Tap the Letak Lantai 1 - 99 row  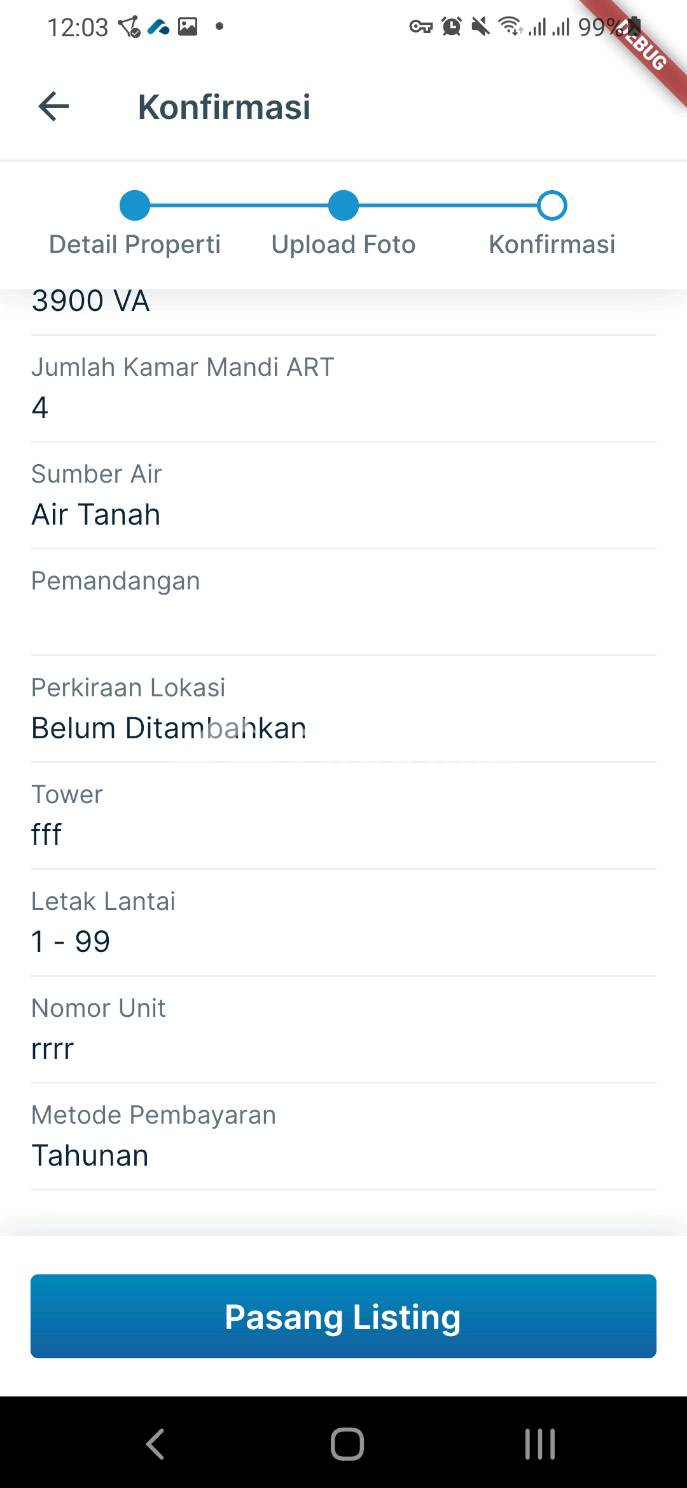point(343,922)
